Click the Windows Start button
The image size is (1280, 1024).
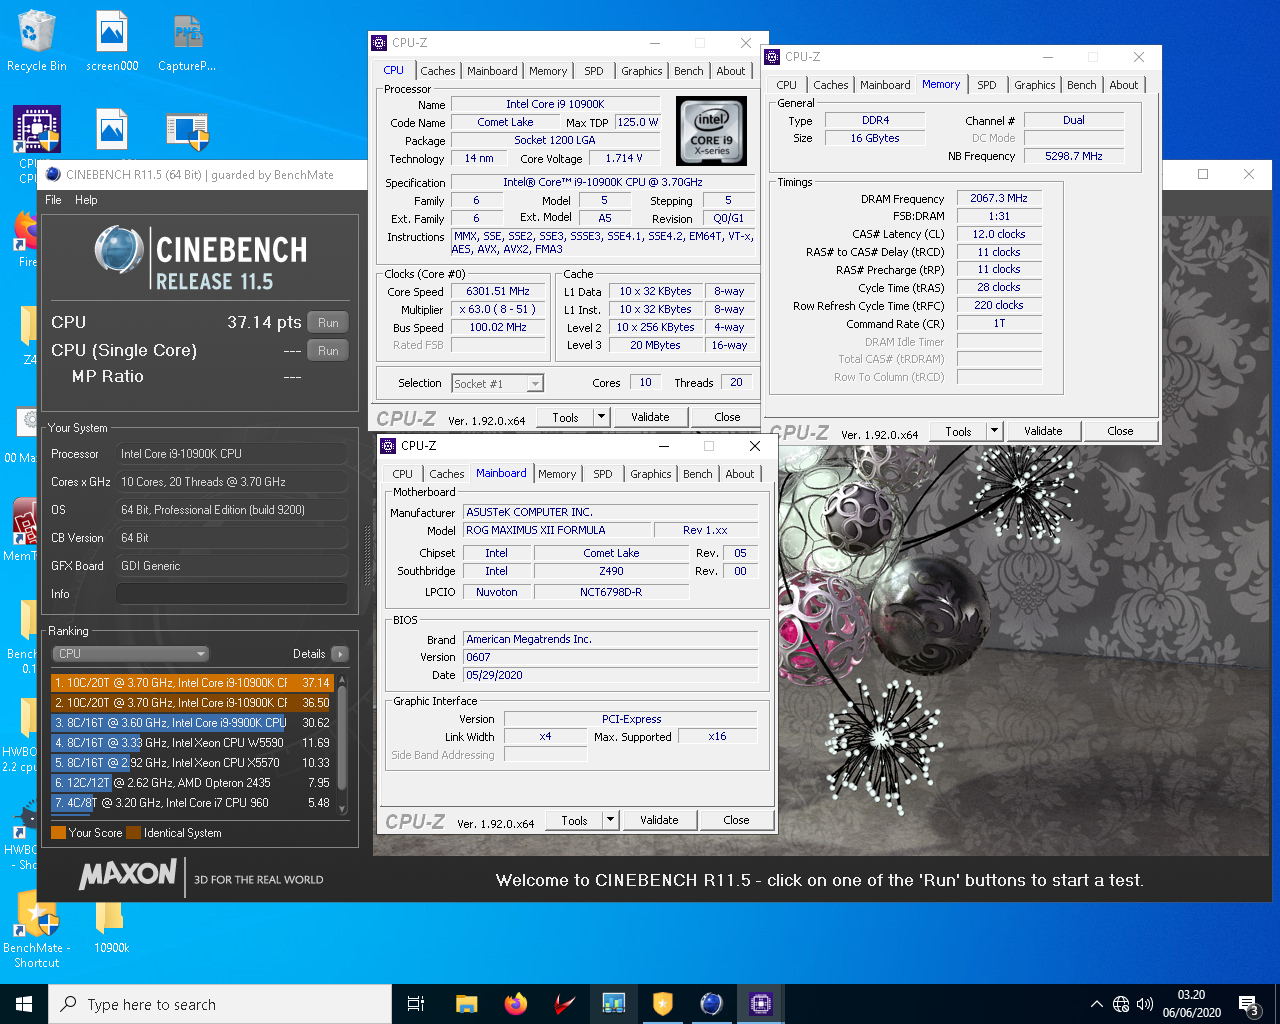coord(24,1004)
